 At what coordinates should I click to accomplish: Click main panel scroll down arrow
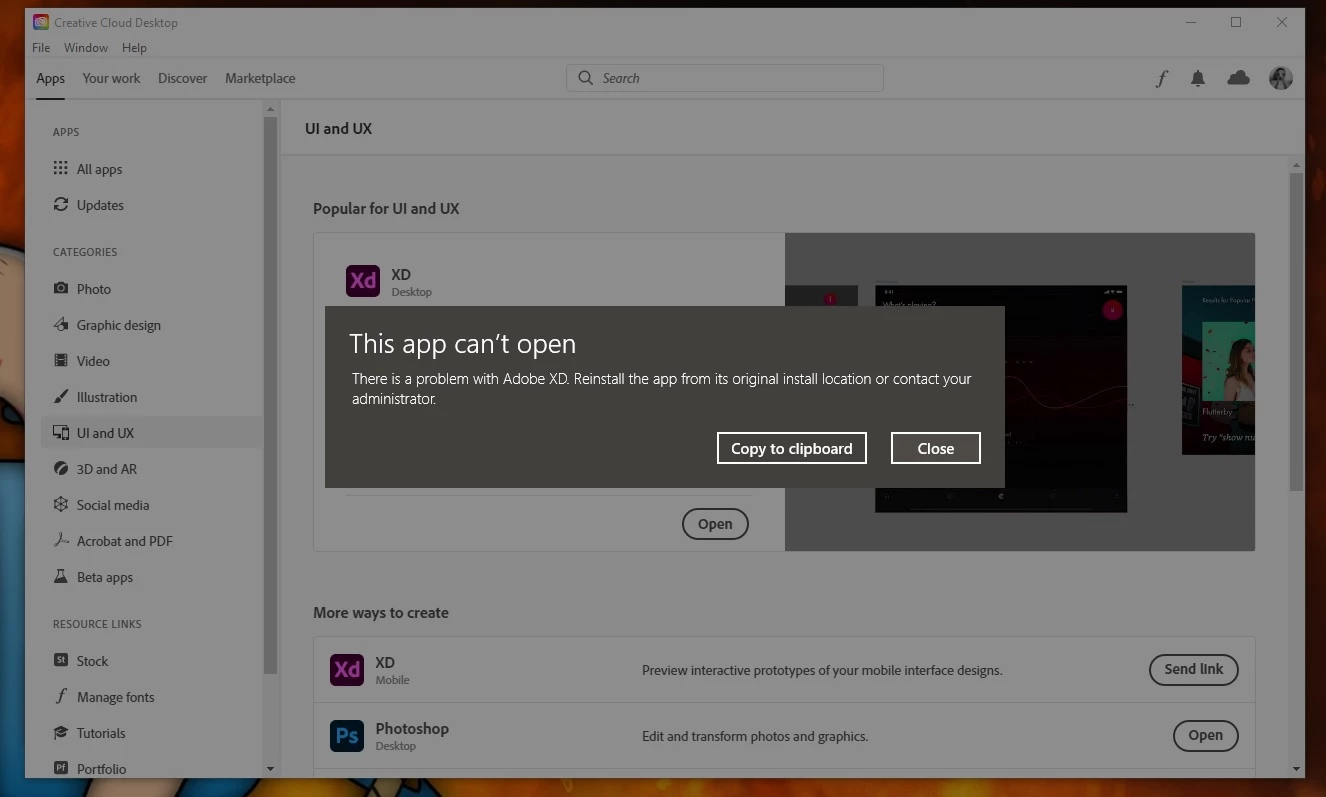coord(1297,769)
